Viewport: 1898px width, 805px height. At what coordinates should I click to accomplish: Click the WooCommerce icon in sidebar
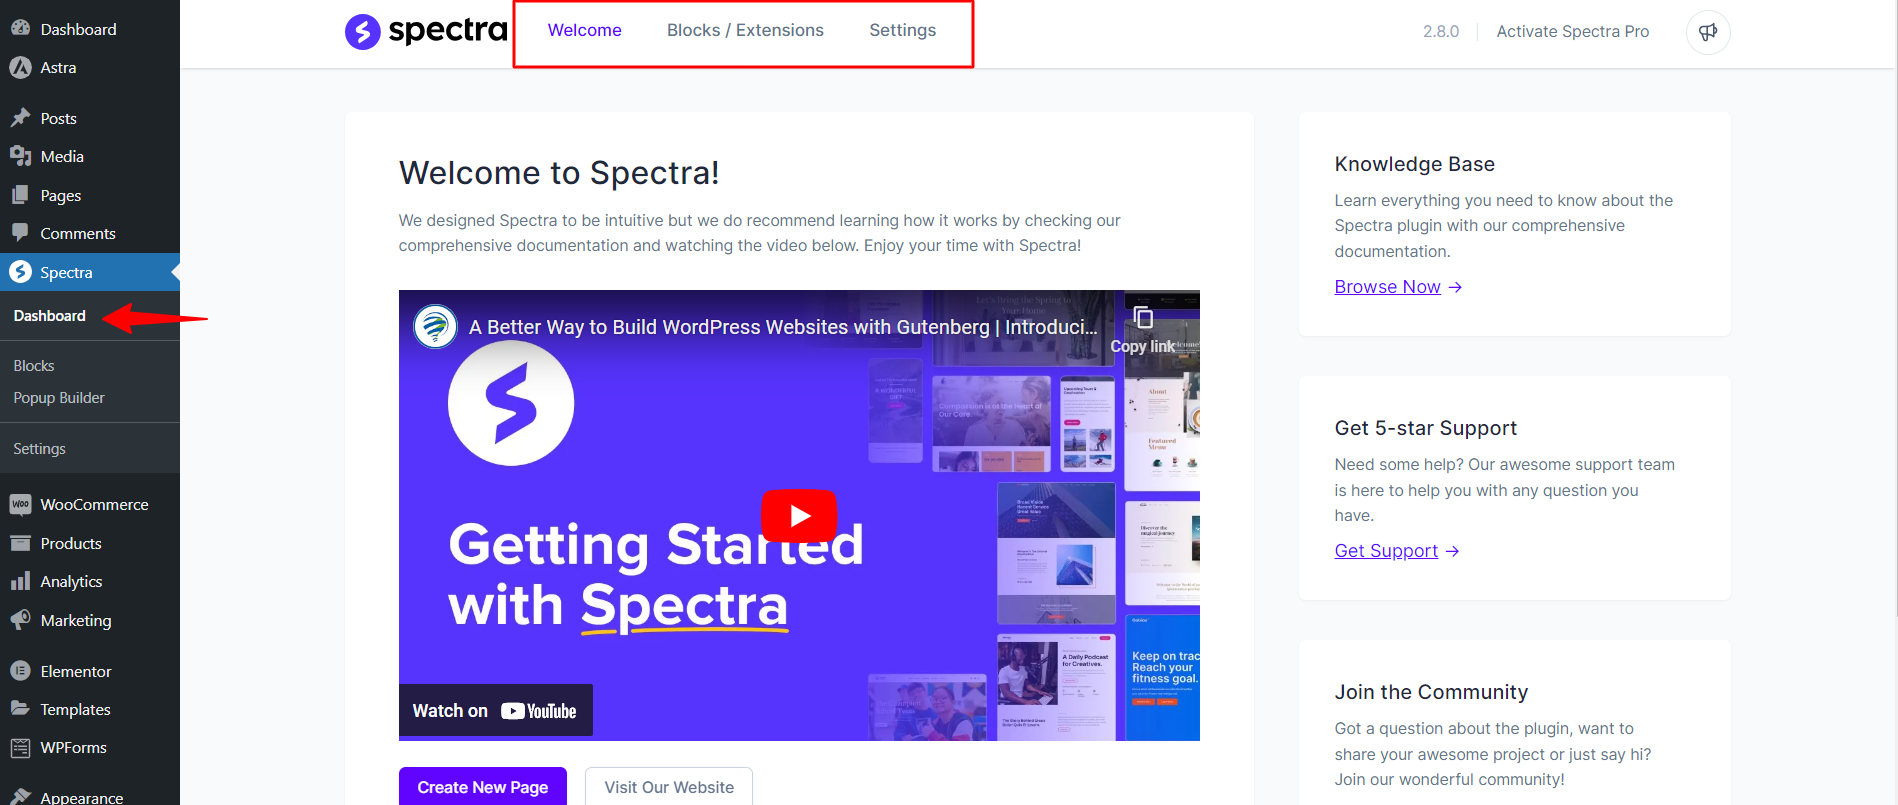point(20,504)
